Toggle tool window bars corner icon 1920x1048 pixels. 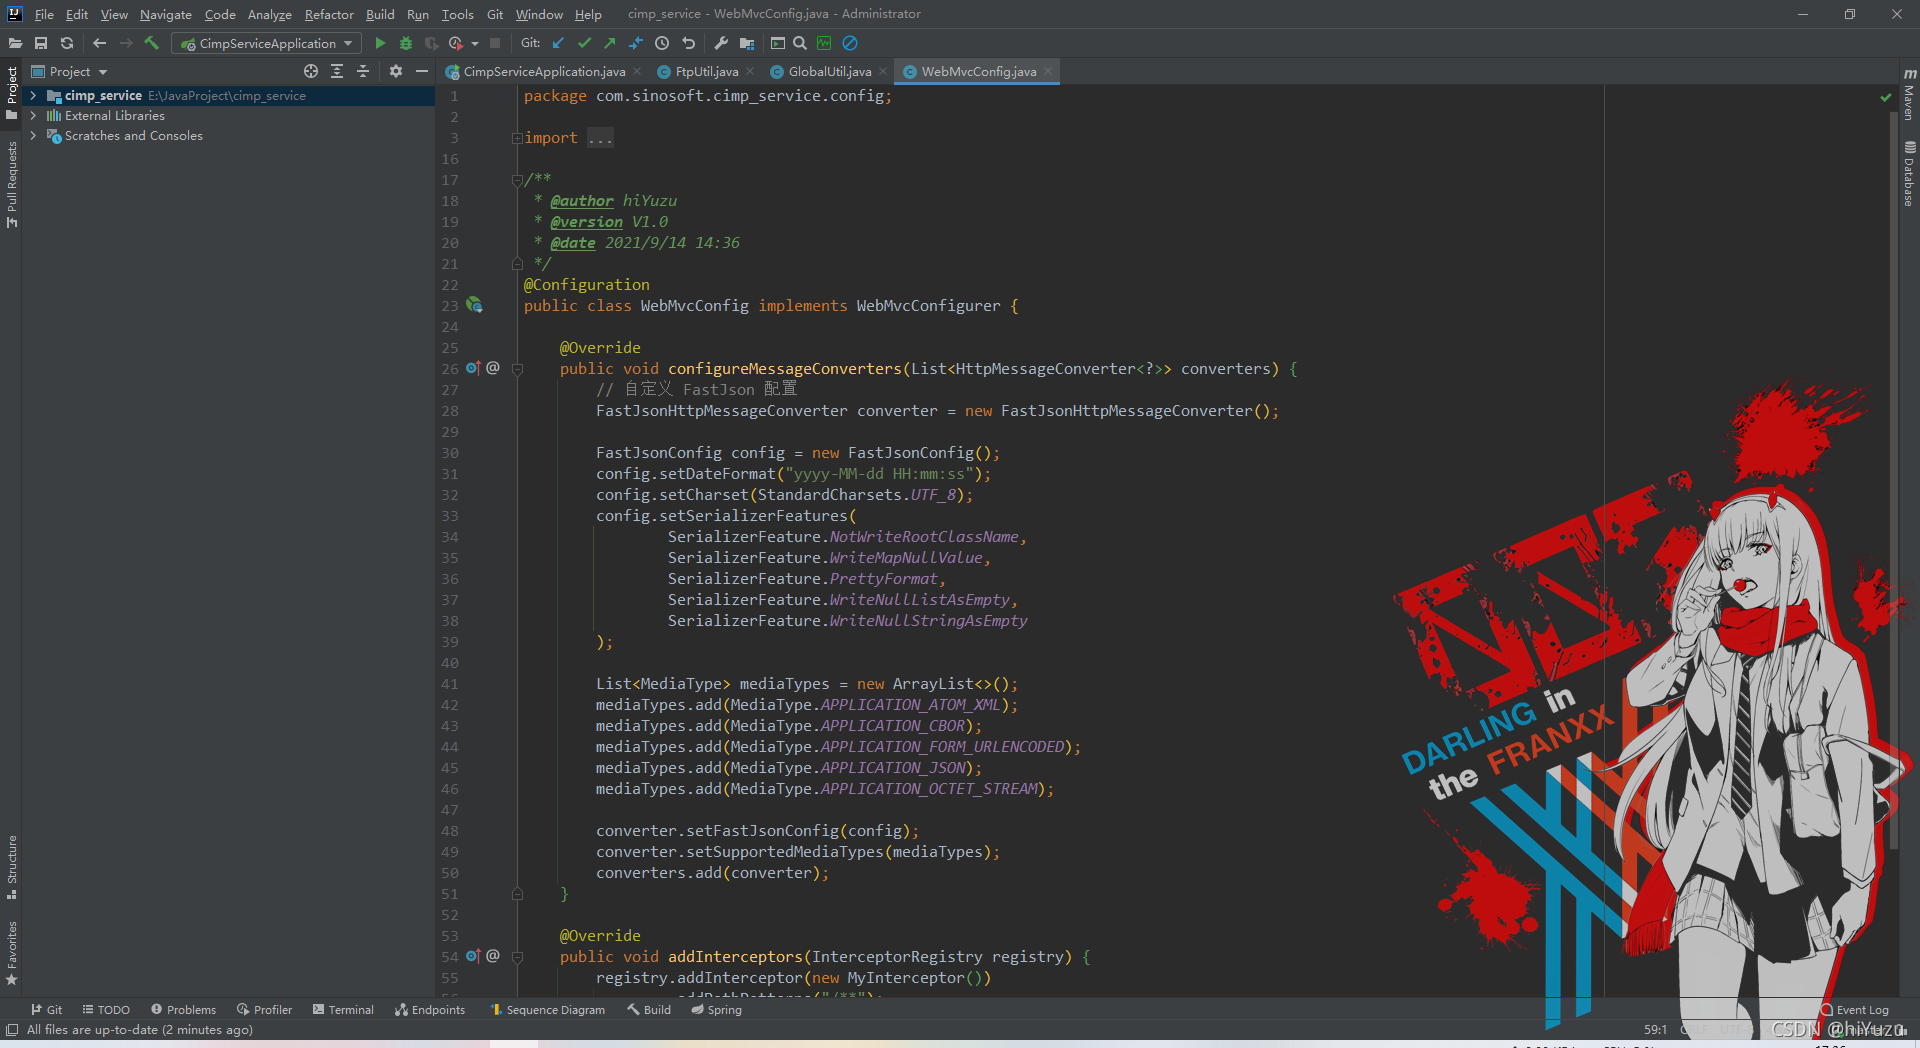click(x=12, y=1030)
